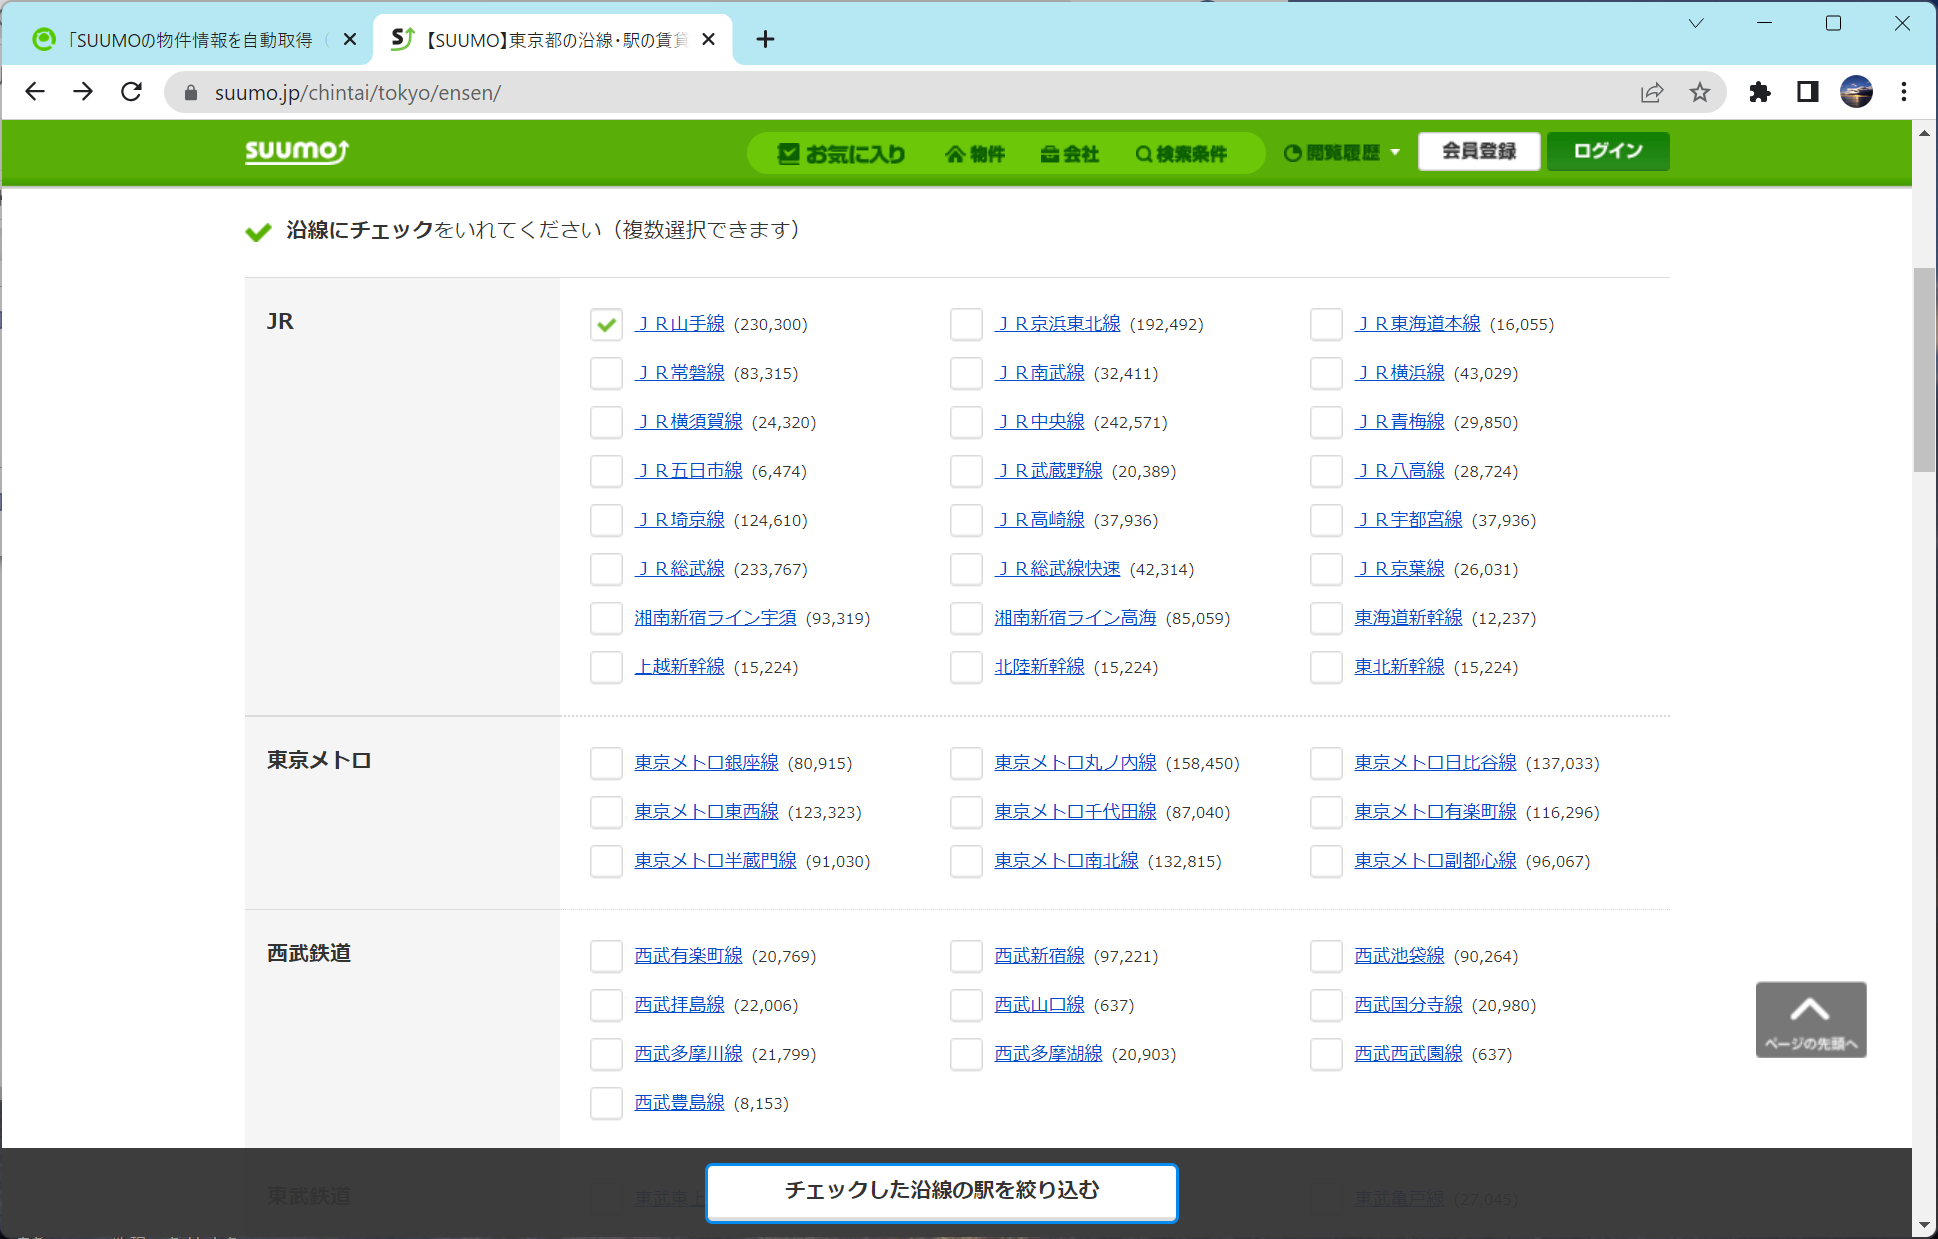Open the Chrome profile avatar
The image size is (1938, 1239).
pyautogui.click(x=1856, y=93)
